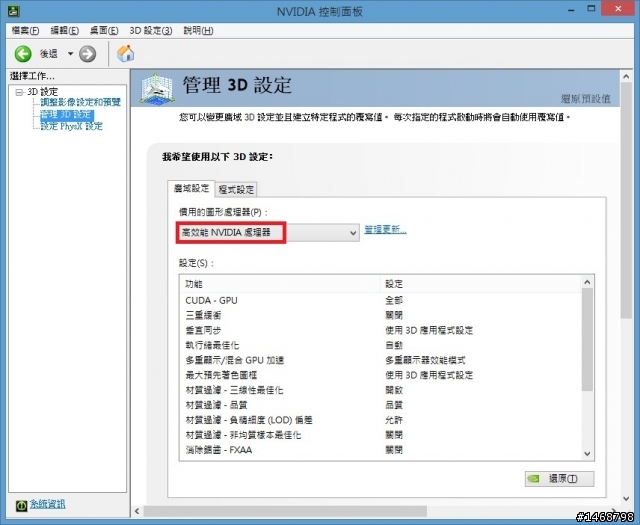Click the settings list scrollbar thumb
This screenshot has height=525, width=640.
587,340
